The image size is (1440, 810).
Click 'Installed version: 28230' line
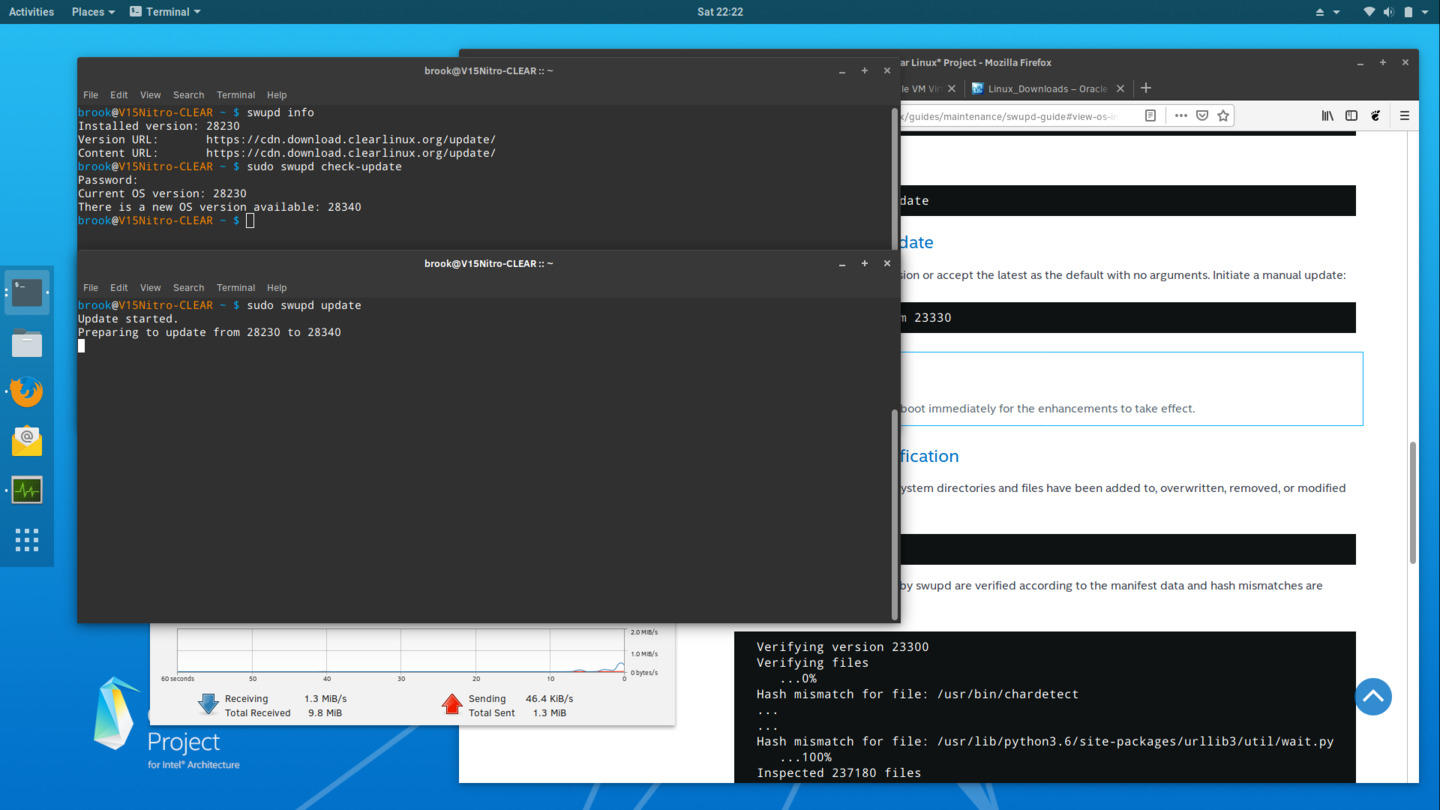tap(159, 126)
